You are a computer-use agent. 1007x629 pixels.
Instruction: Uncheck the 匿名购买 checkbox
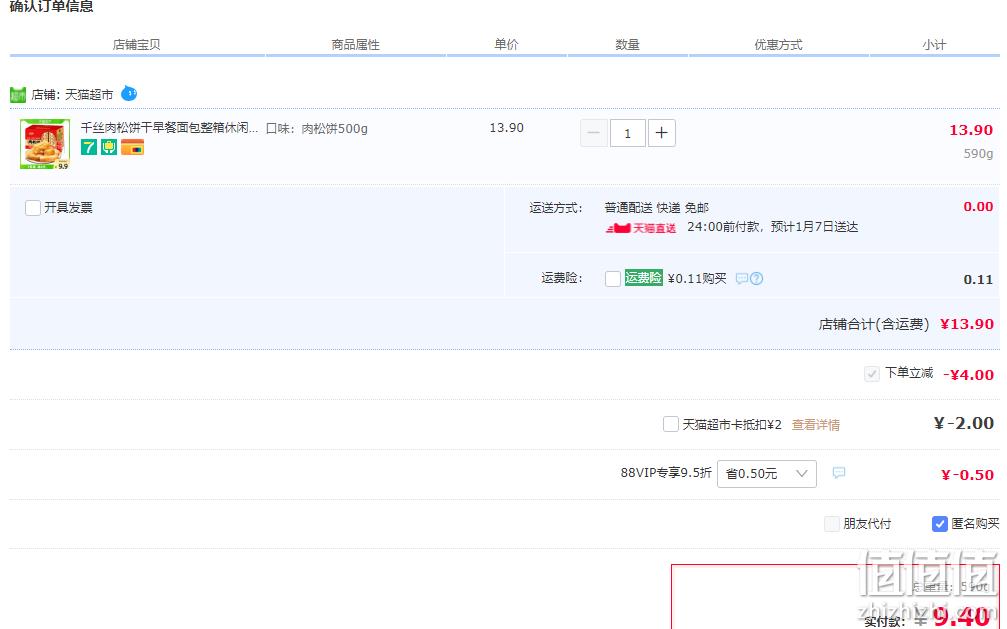pyautogui.click(x=940, y=524)
